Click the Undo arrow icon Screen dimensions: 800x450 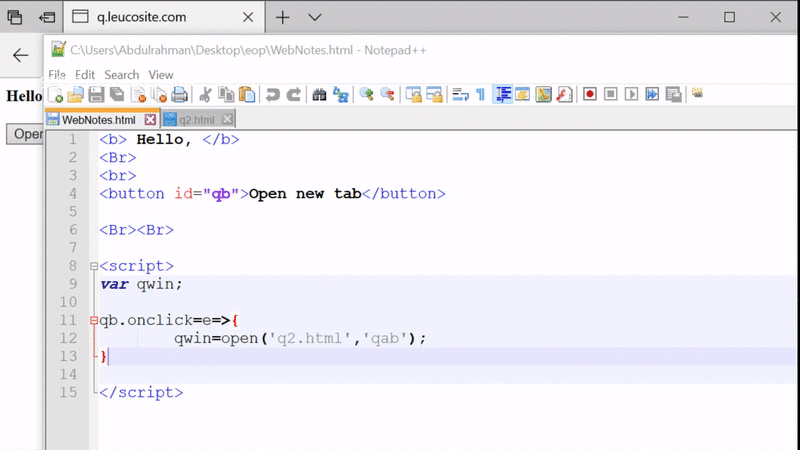(272, 95)
